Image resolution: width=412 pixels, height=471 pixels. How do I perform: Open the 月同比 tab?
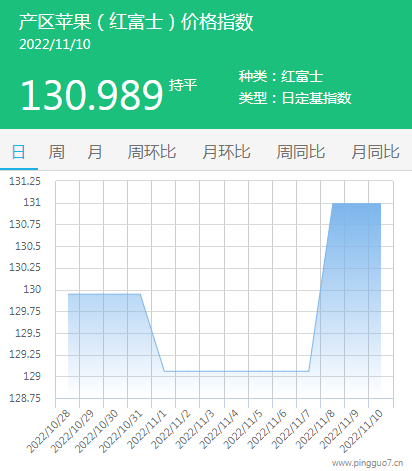[x=375, y=152]
